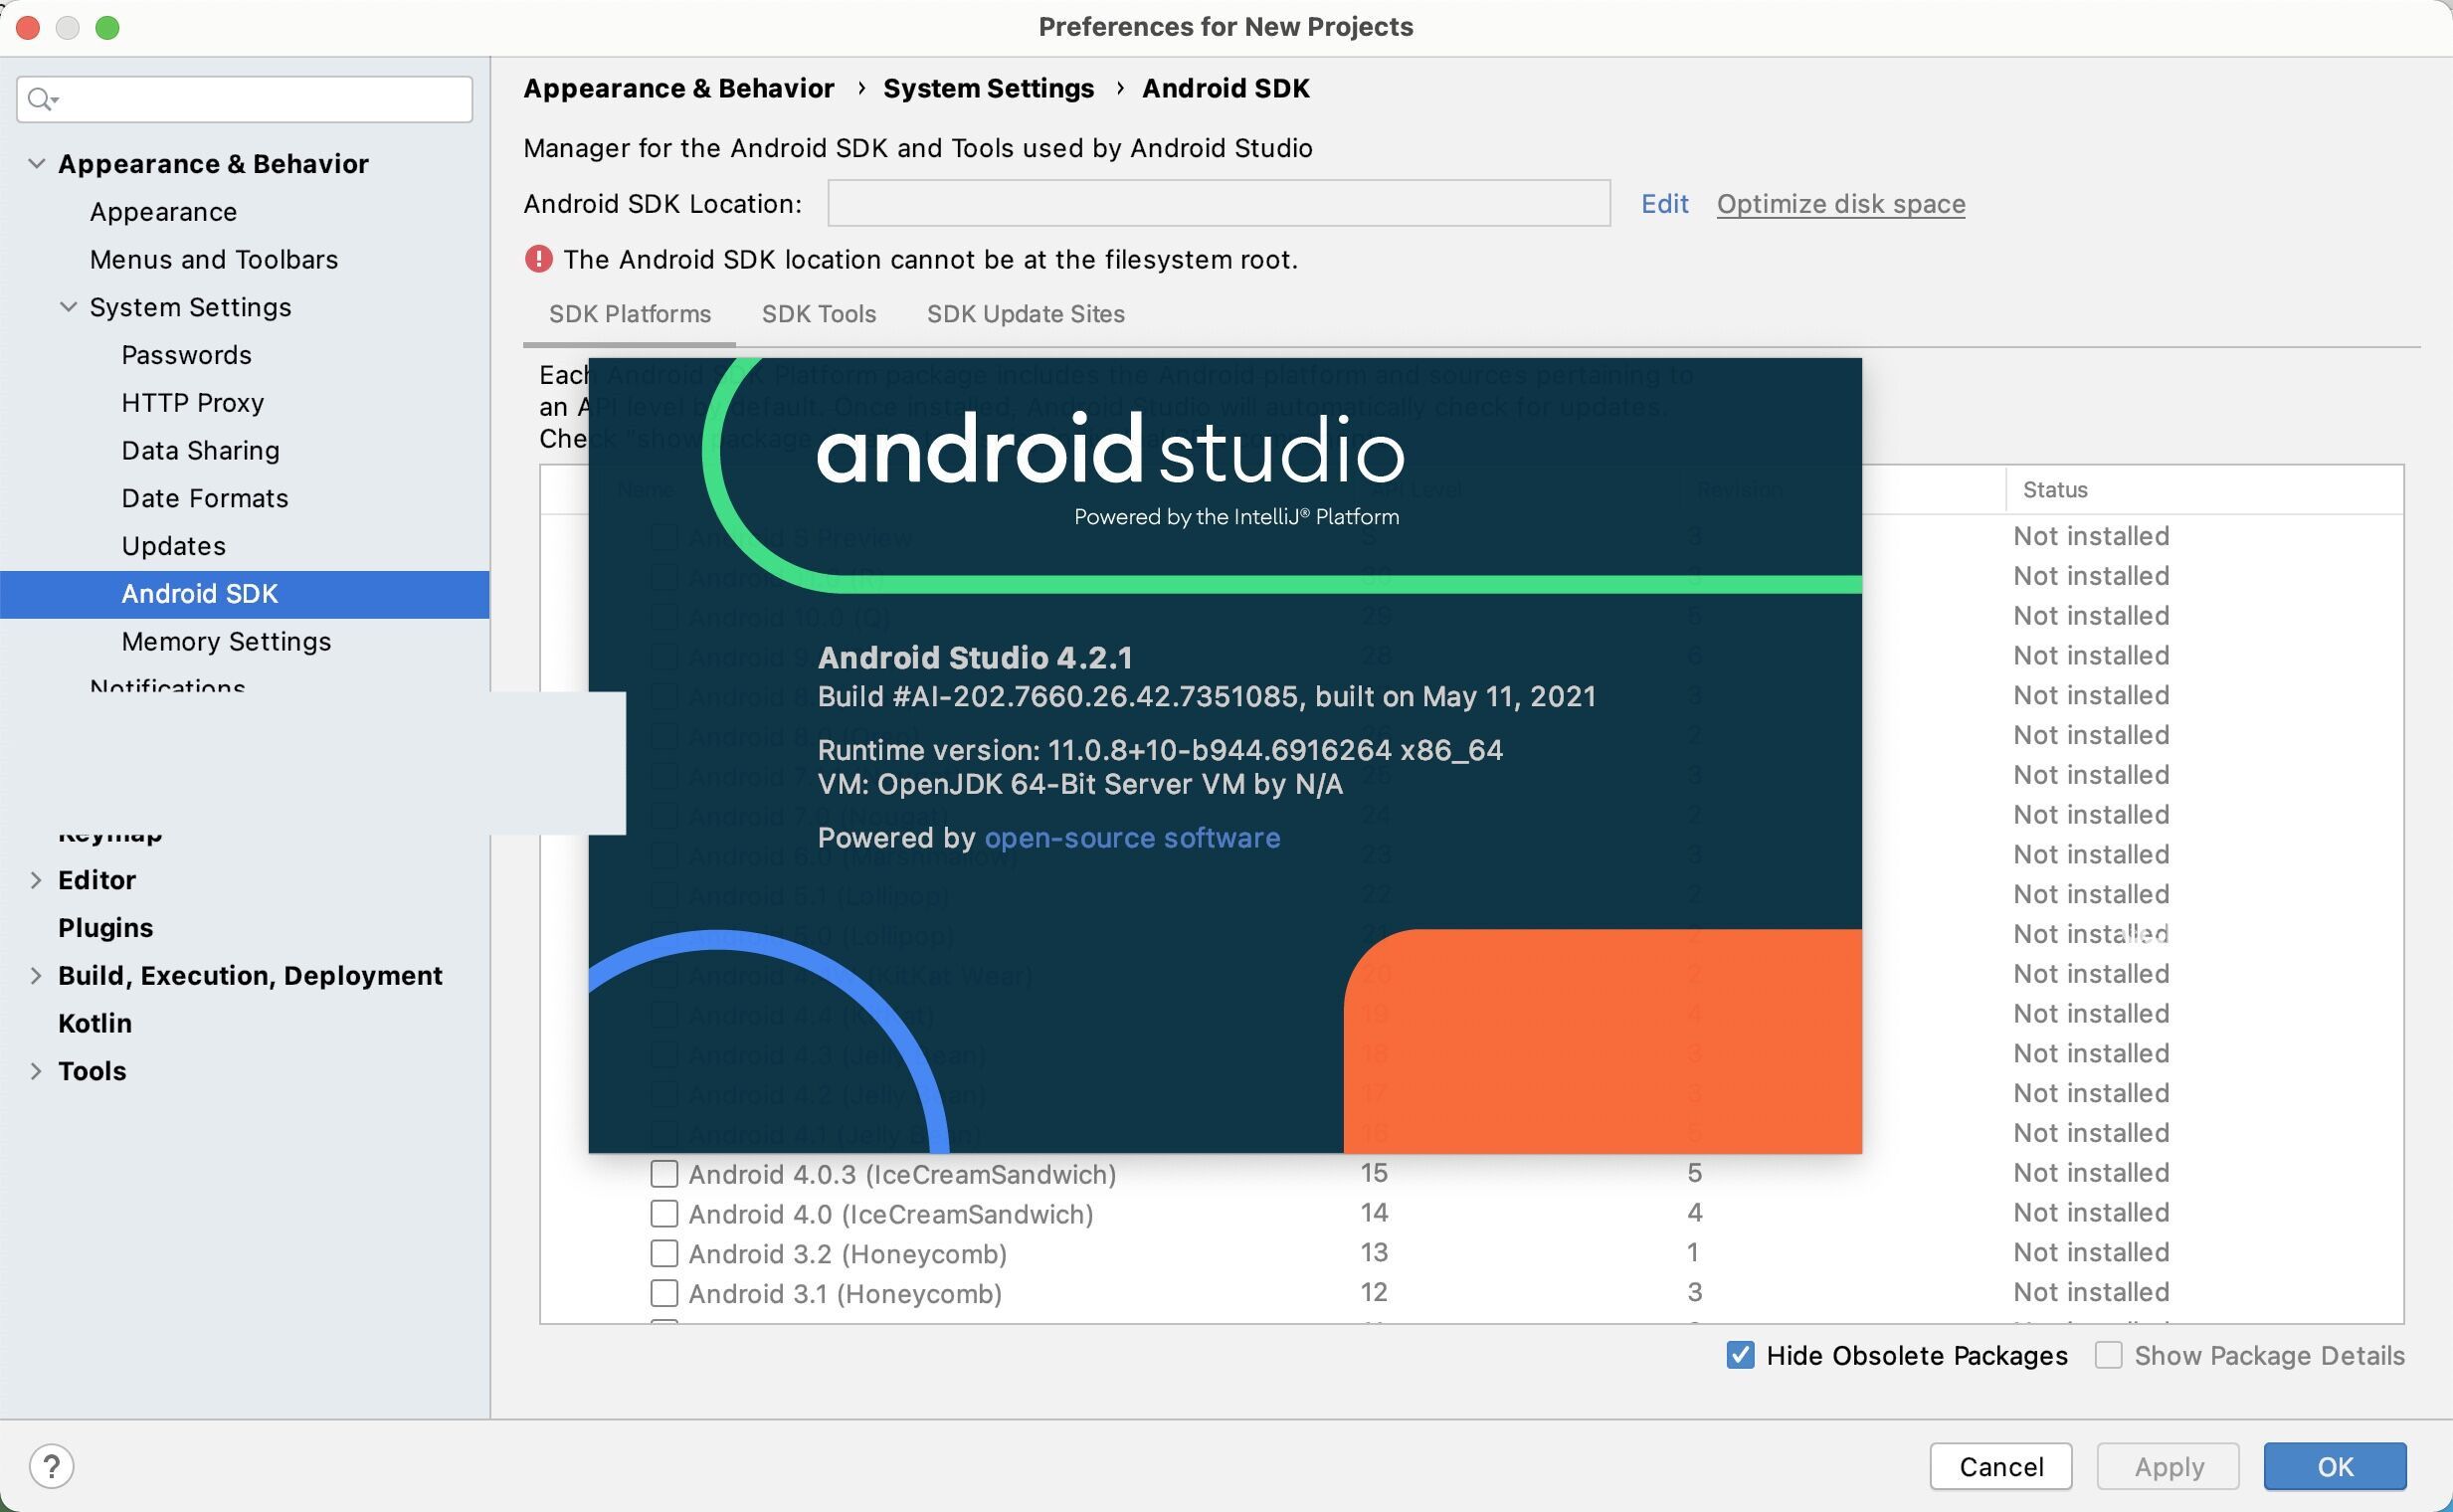Click the Android SDK settings icon

pyautogui.click(x=198, y=594)
